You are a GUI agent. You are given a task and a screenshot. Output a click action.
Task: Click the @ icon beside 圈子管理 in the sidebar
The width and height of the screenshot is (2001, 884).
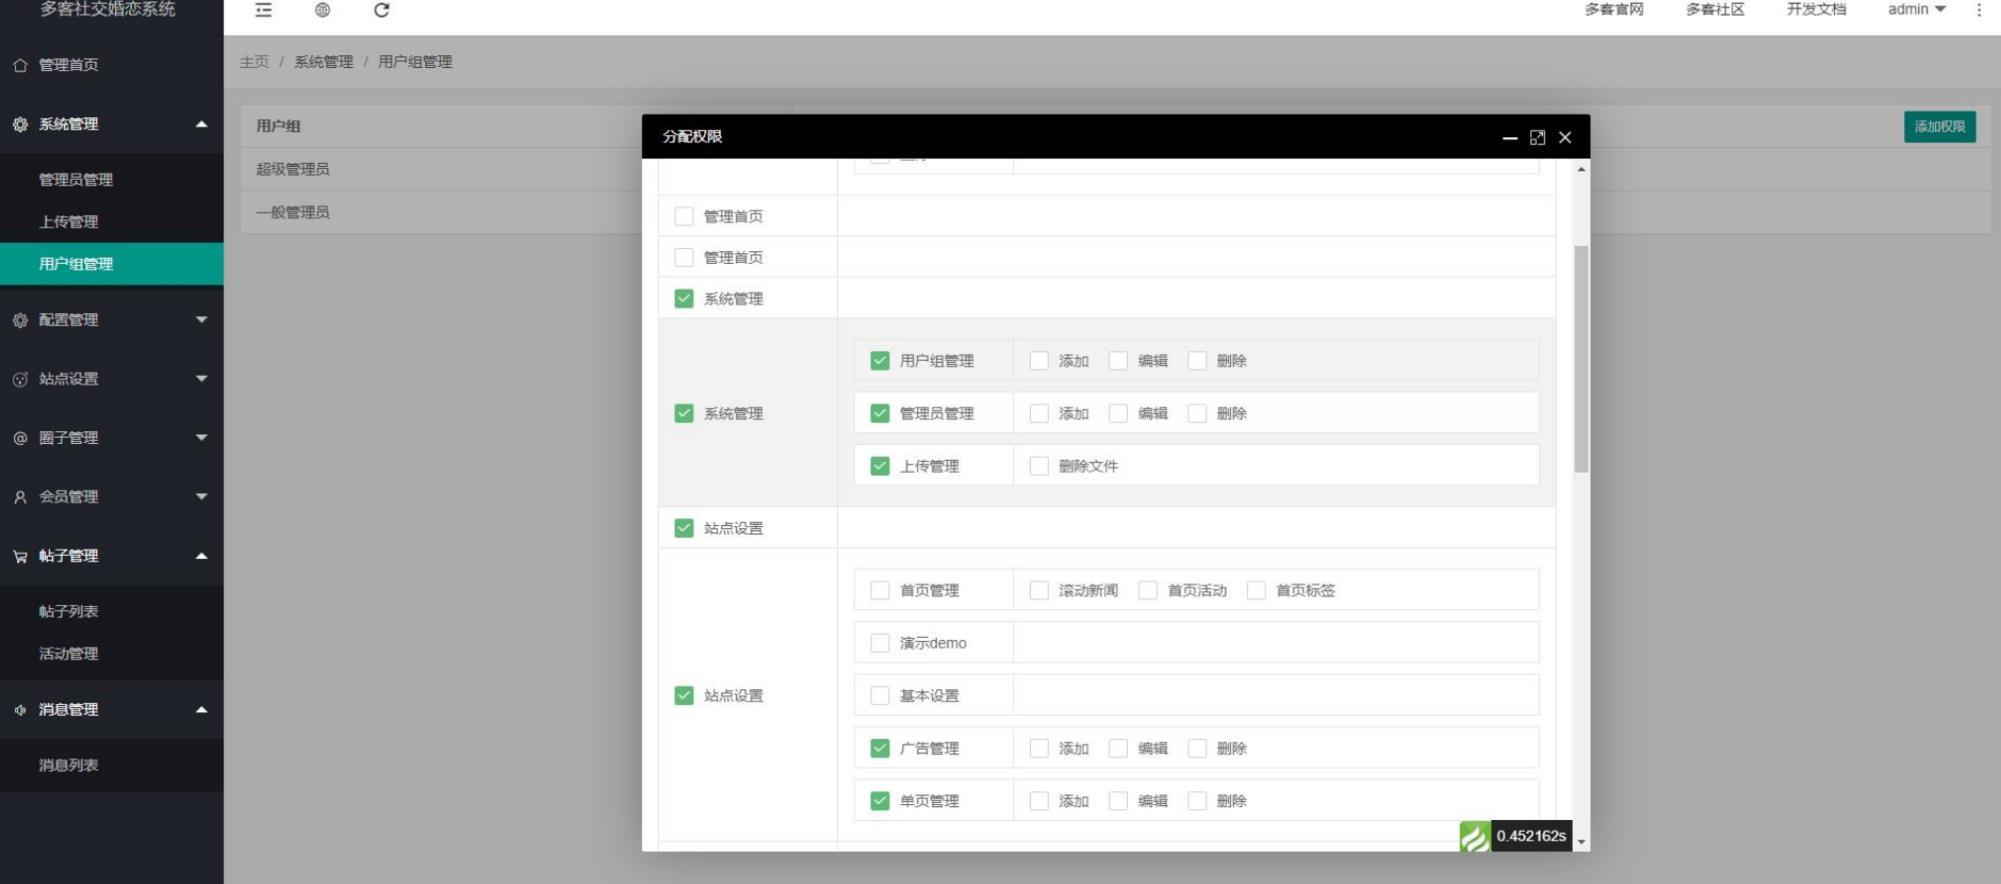(20, 438)
